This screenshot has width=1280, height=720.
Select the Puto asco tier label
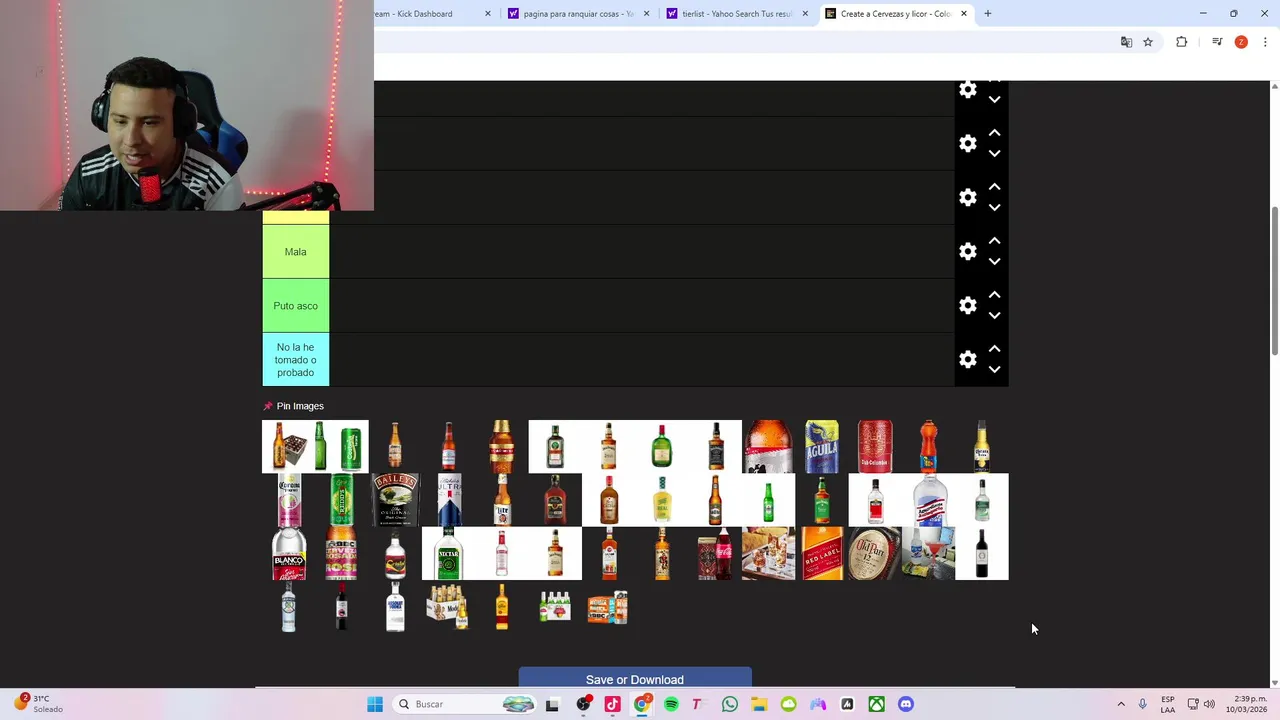click(295, 306)
